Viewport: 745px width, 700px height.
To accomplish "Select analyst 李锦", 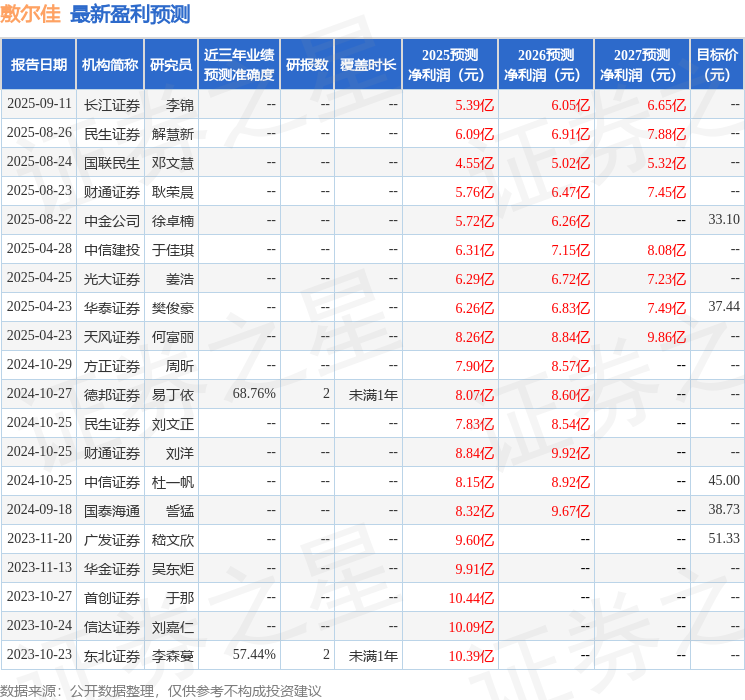I will coord(180,105).
